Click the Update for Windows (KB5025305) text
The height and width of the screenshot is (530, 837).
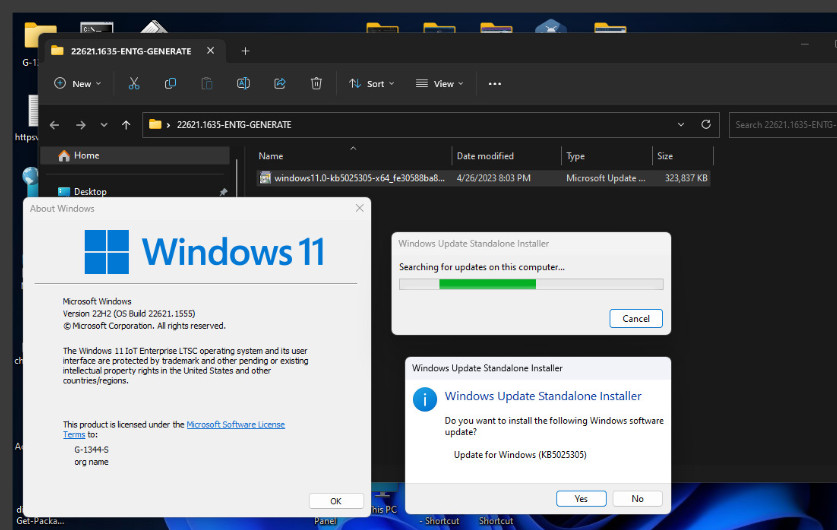tap(520, 455)
